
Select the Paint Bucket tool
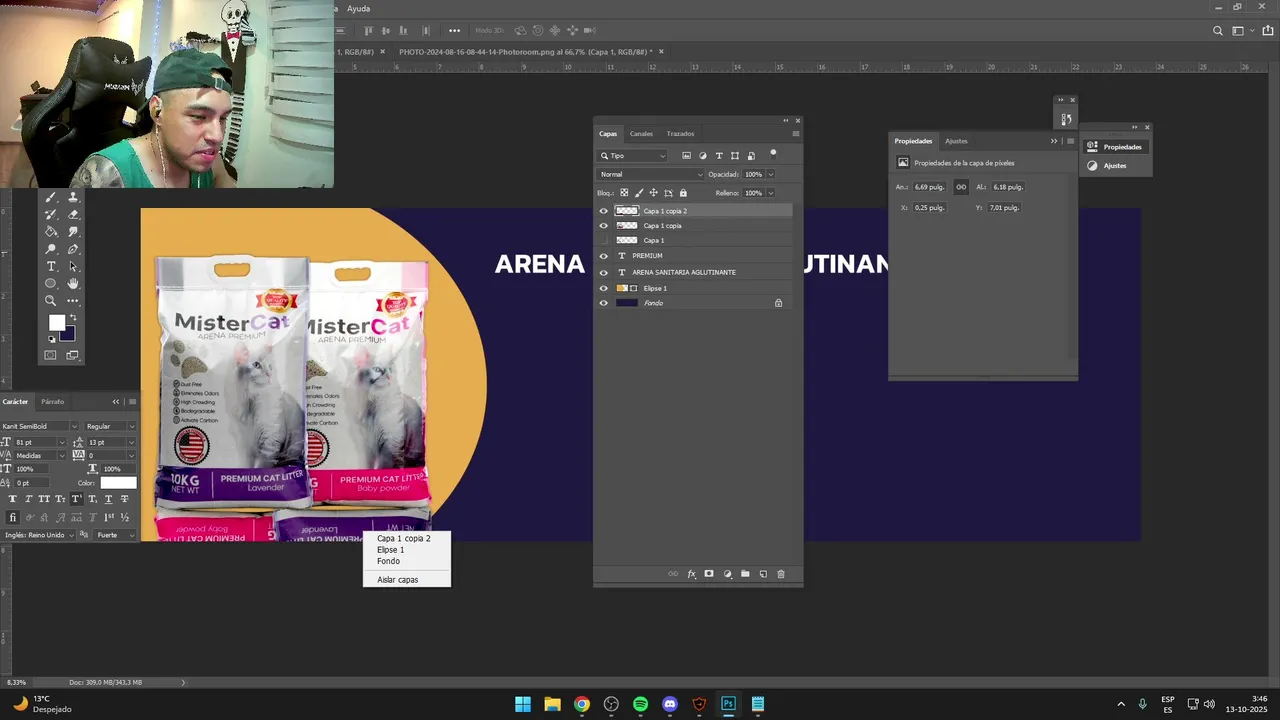(x=51, y=232)
